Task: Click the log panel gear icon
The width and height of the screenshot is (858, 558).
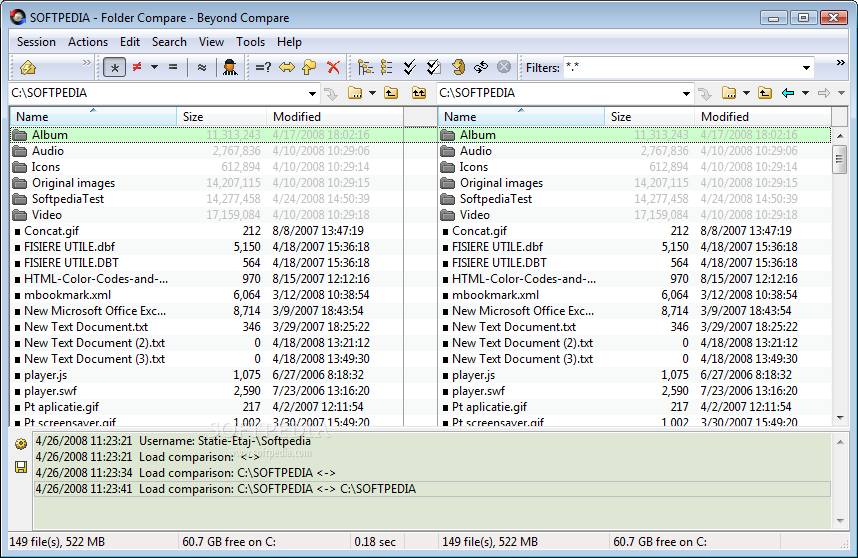Action: pyautogui.click(x=21, y=444)
